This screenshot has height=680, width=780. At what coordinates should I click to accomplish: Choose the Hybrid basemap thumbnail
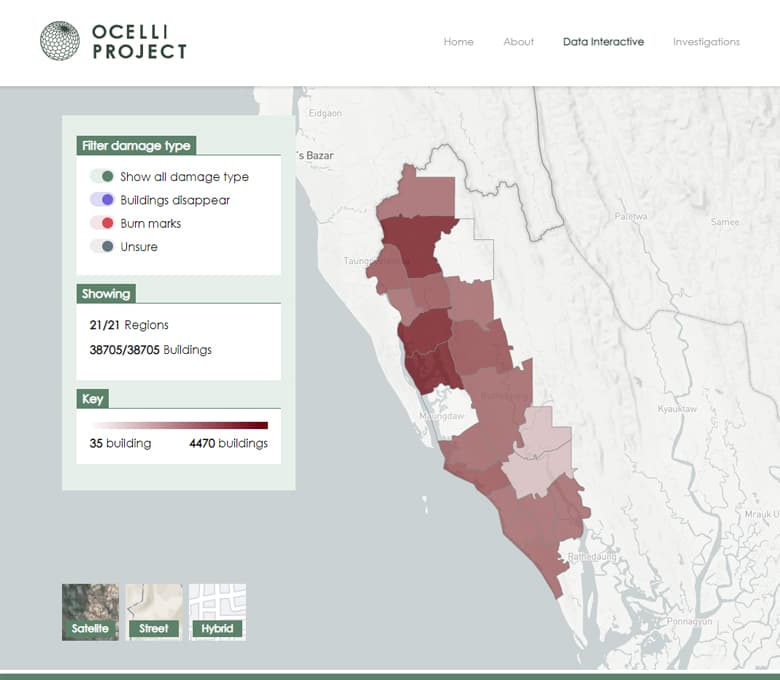217,611
